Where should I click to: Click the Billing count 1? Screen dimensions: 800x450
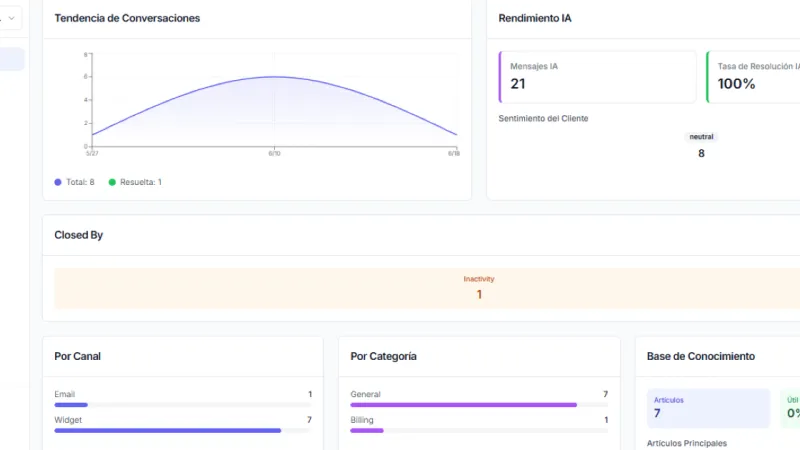point(606,420)
